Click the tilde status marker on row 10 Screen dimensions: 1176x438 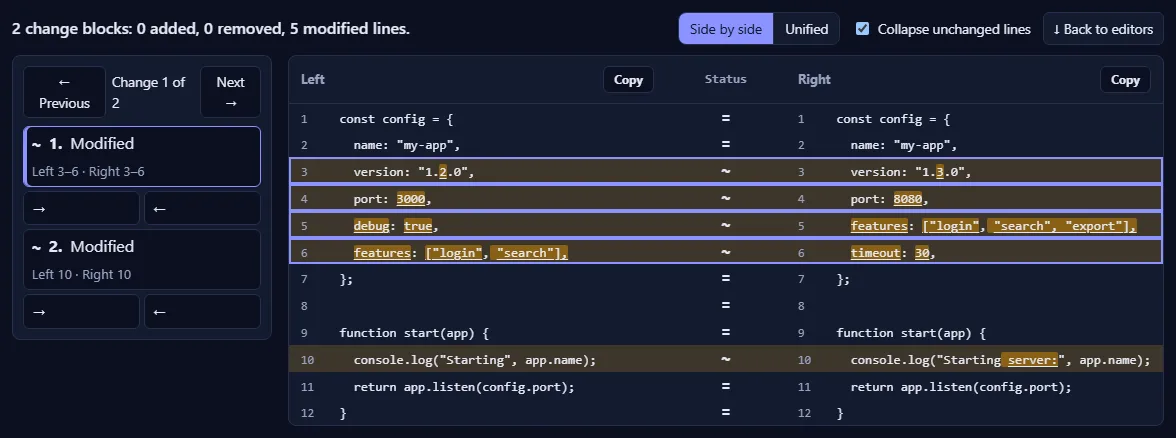coord(725,360)
